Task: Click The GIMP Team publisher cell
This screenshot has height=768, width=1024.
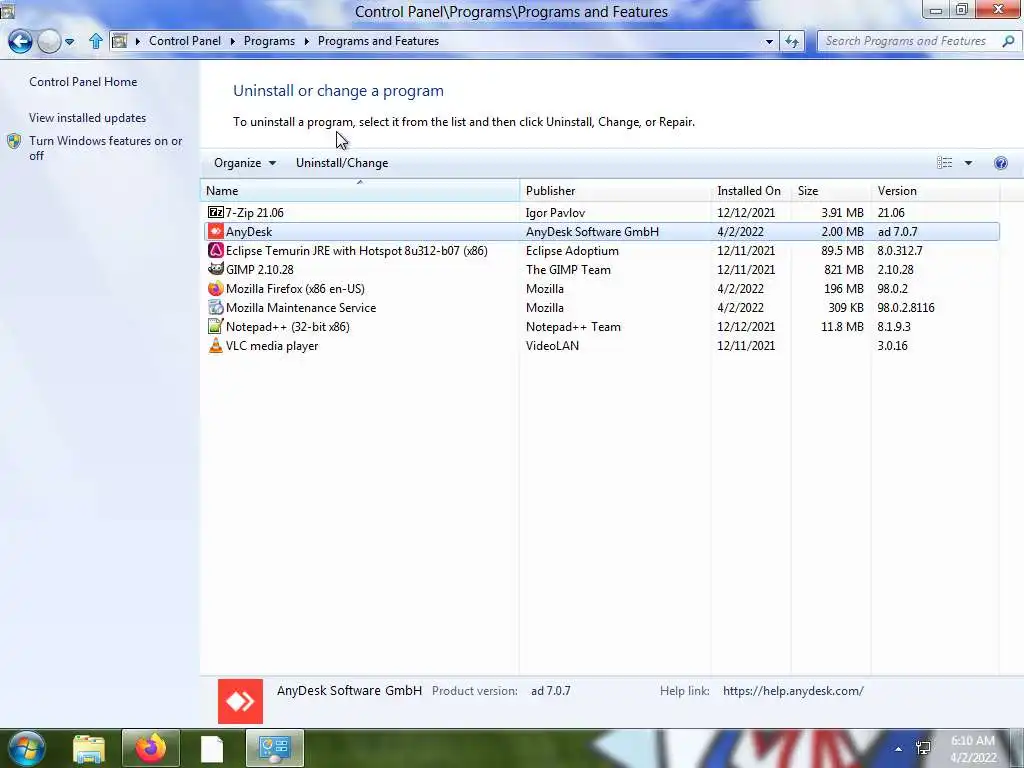Action: pyautogui.click(x=568, y=269)
